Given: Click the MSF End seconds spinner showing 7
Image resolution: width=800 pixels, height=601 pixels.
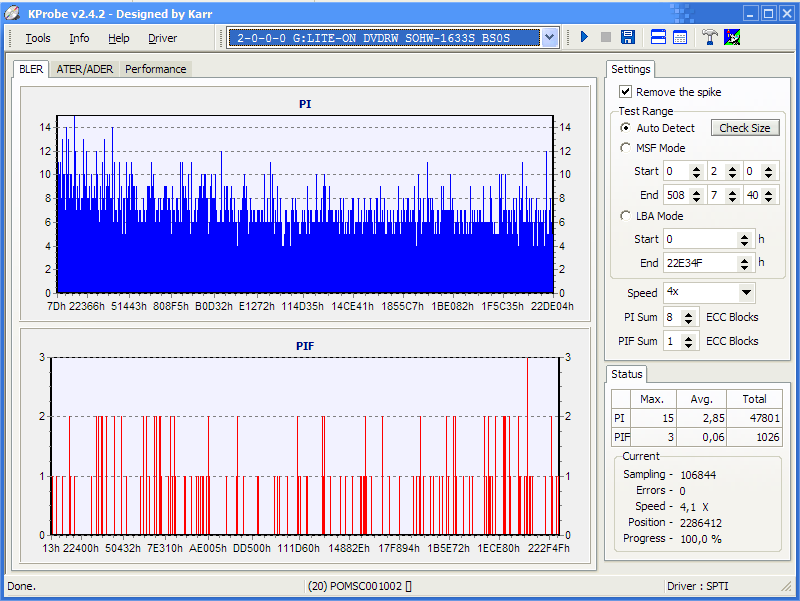Looking at the screenshot, I should tap(732, 195).
